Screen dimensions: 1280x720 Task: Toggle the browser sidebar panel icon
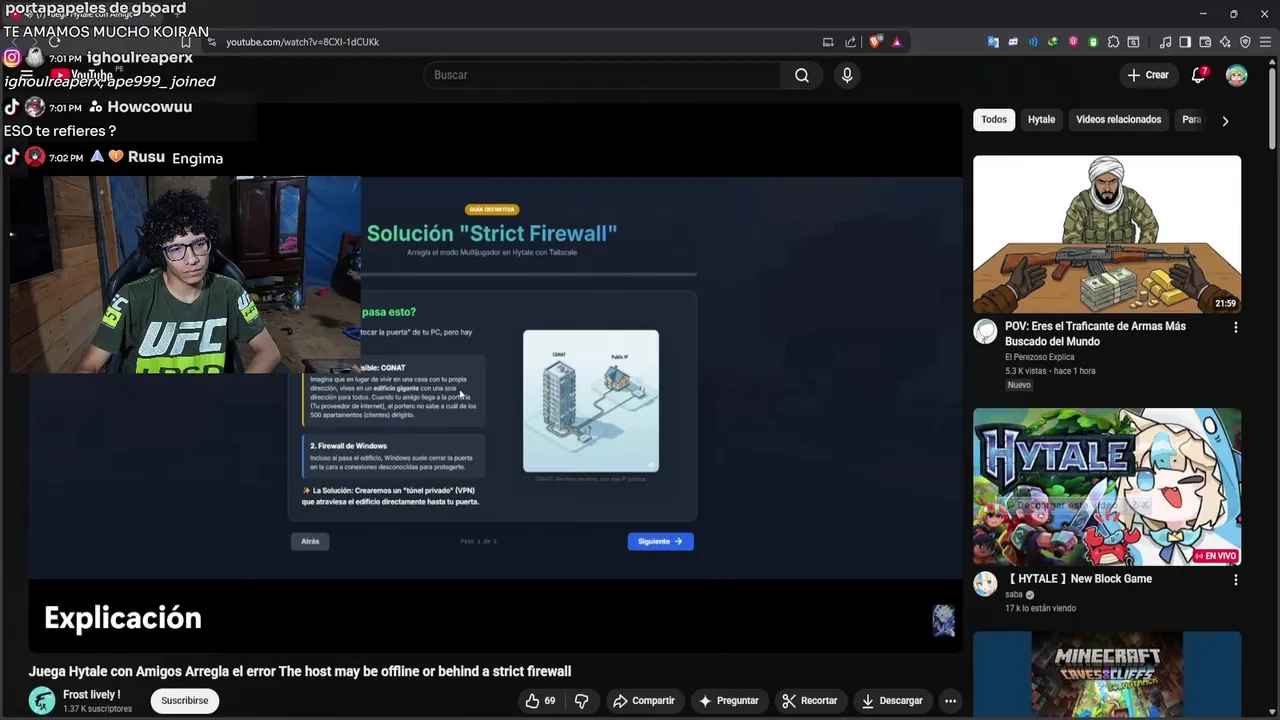(x=1185, y=42)
